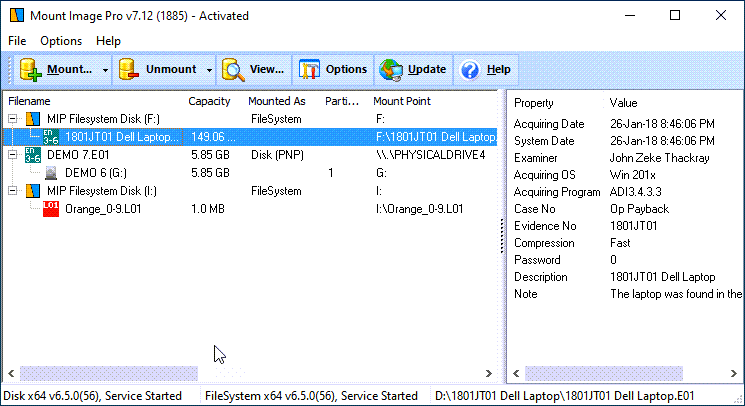745x406 pixels.
Task: Click the Help question mark icon
Action: pos(469,70)
